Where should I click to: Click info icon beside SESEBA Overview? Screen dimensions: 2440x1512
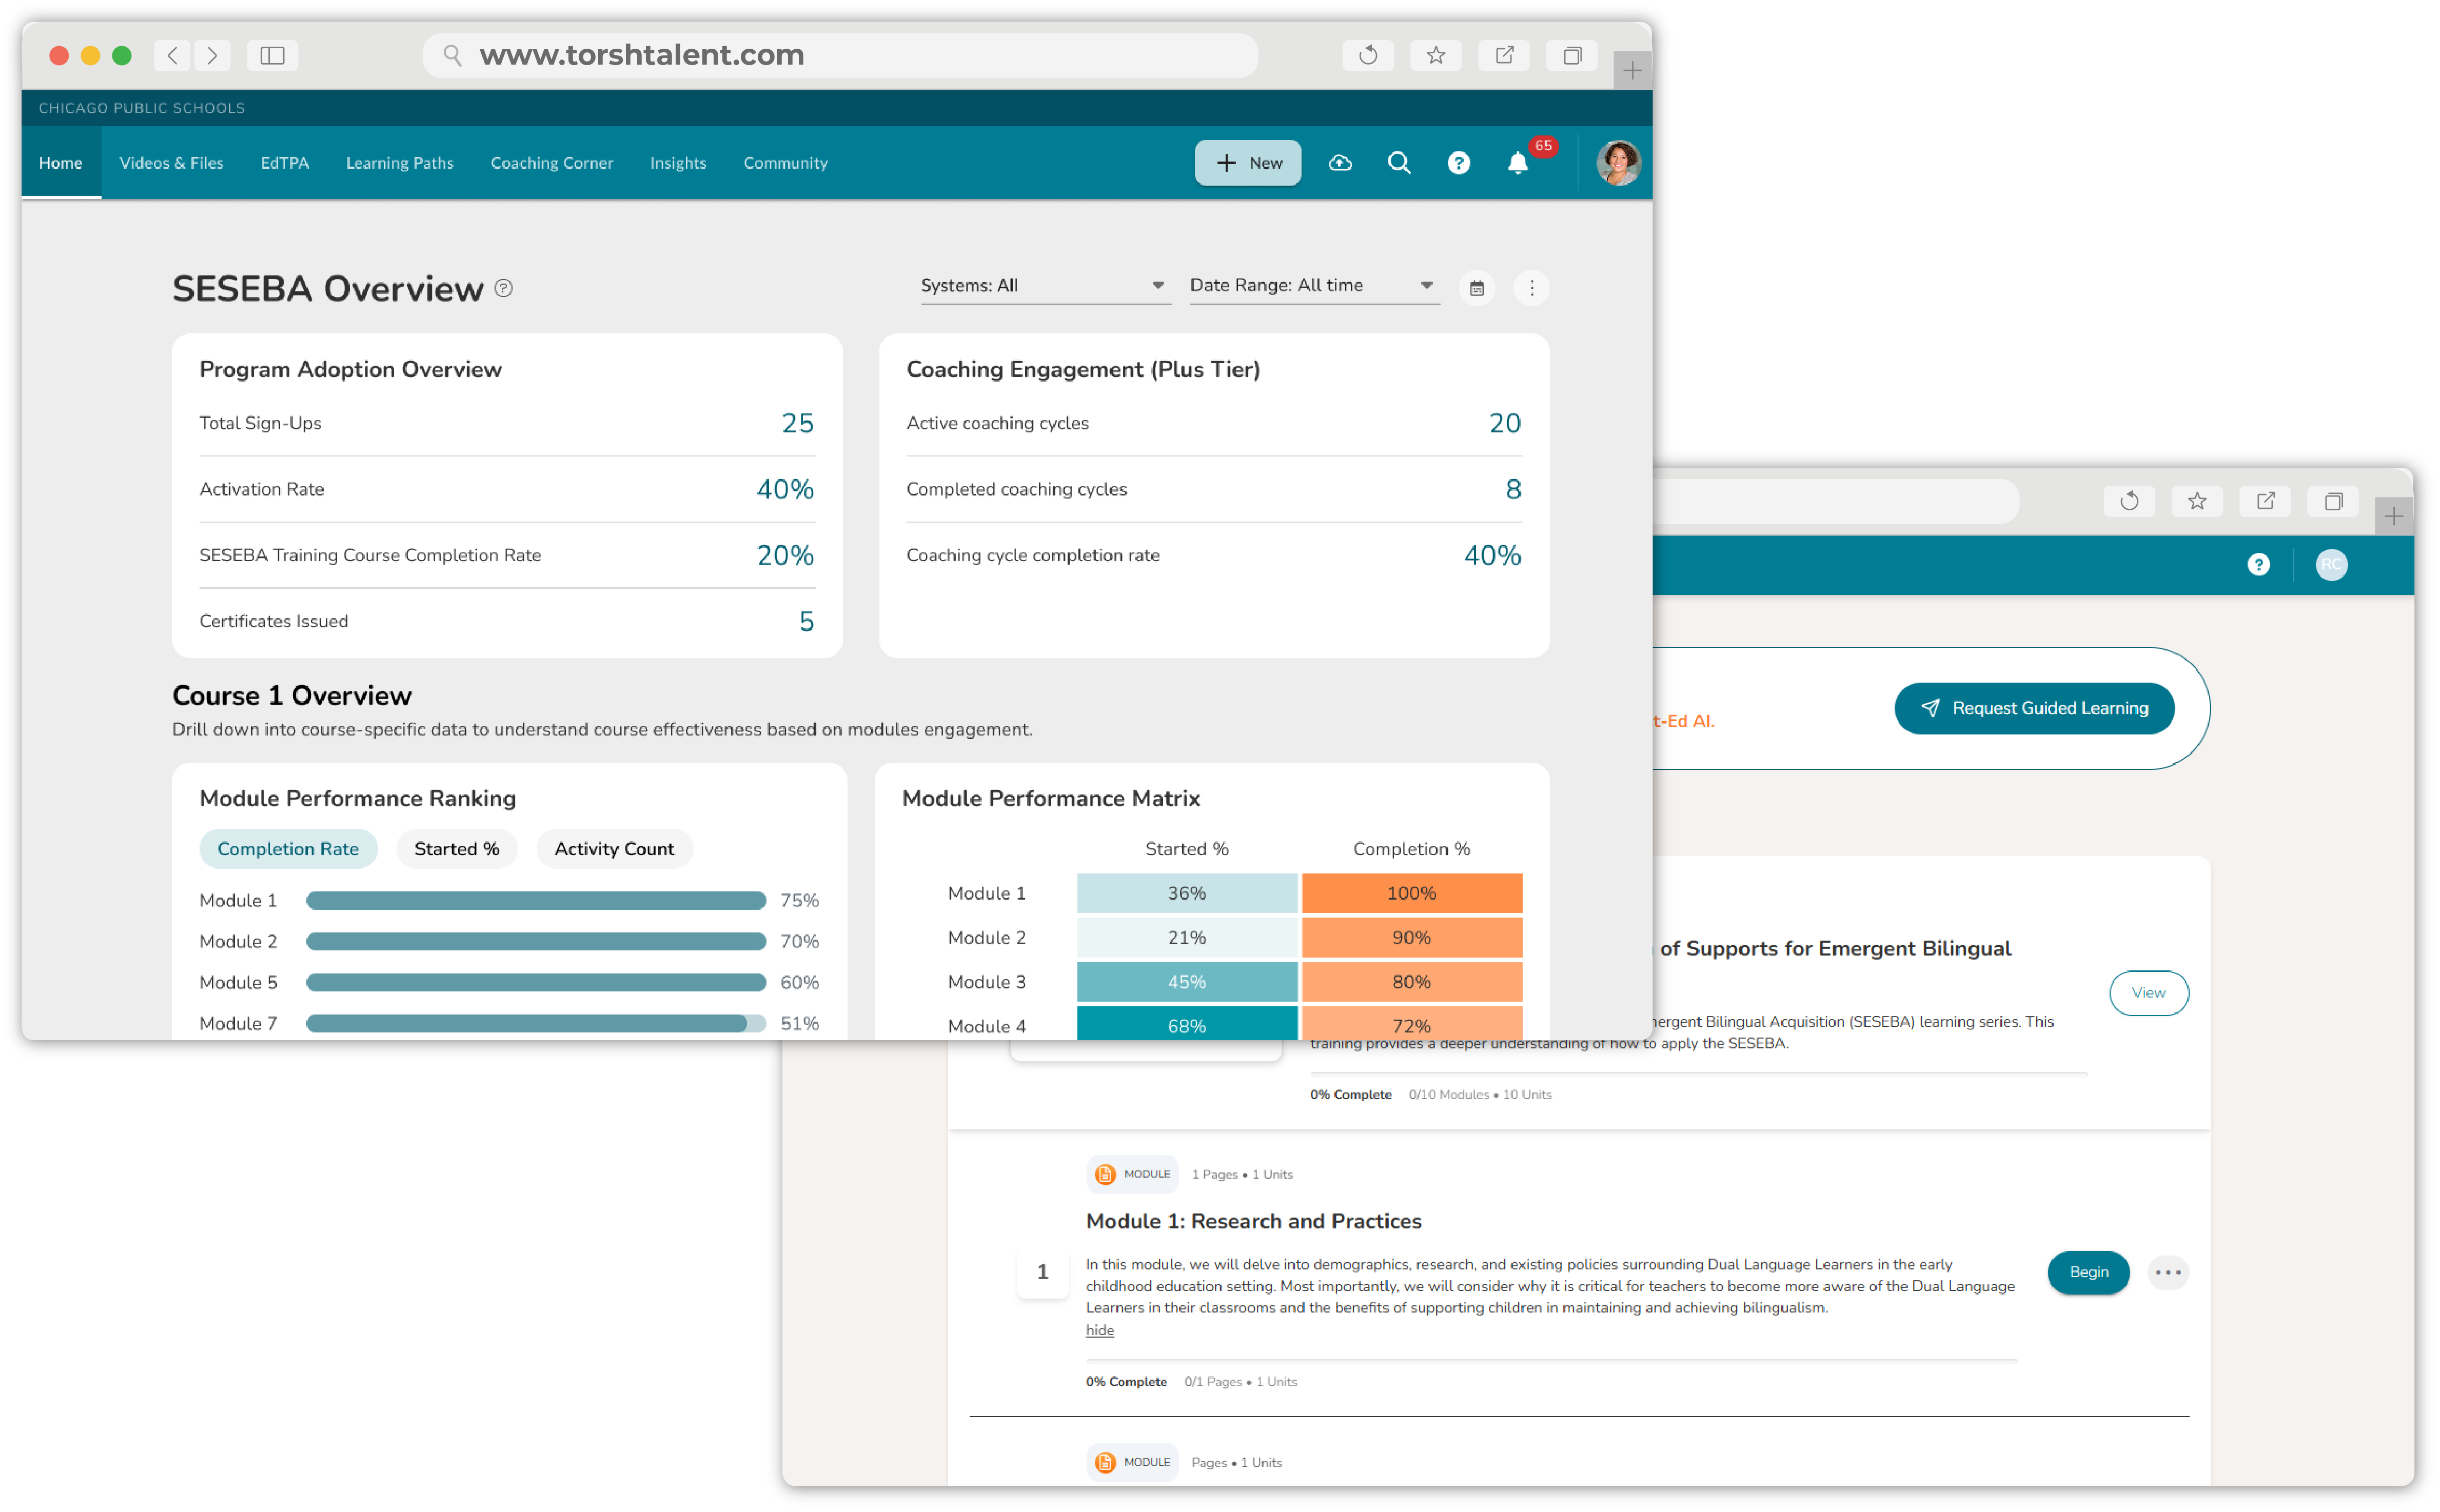[504, 288]
